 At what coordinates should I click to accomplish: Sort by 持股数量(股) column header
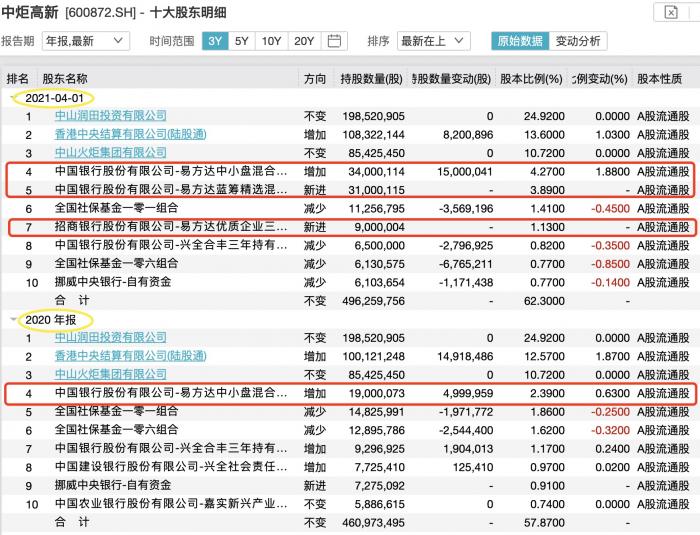coord(371,79)
